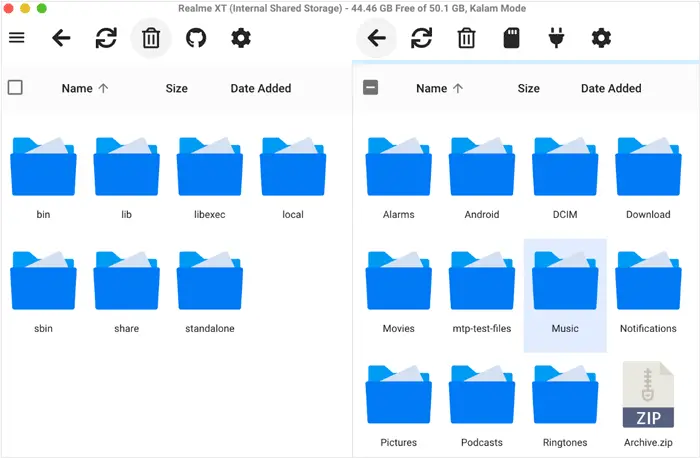Click the highlighted Music folder
The image size is (700, 458).
point(565,296)
